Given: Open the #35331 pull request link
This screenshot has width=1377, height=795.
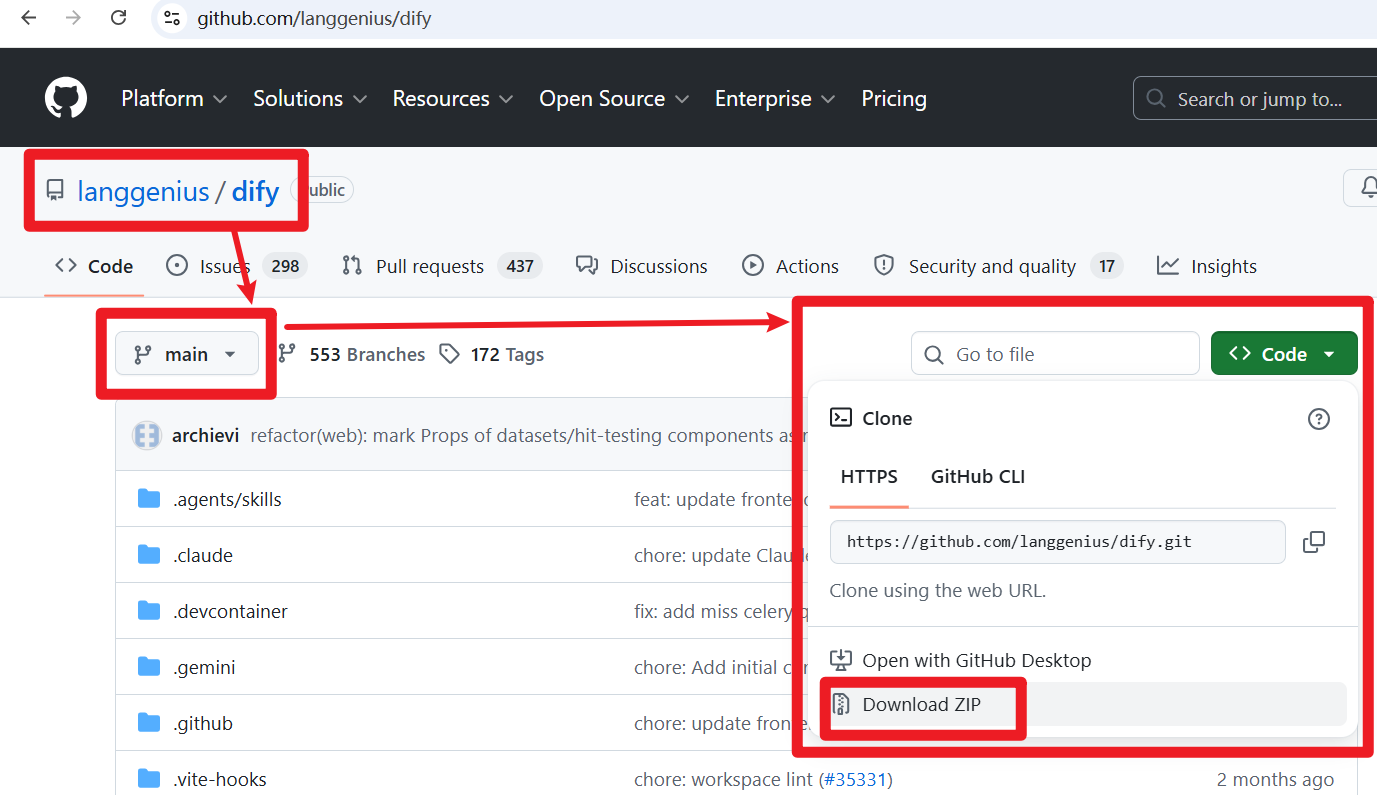Looking at the screenshot, I should coord(856,779).
